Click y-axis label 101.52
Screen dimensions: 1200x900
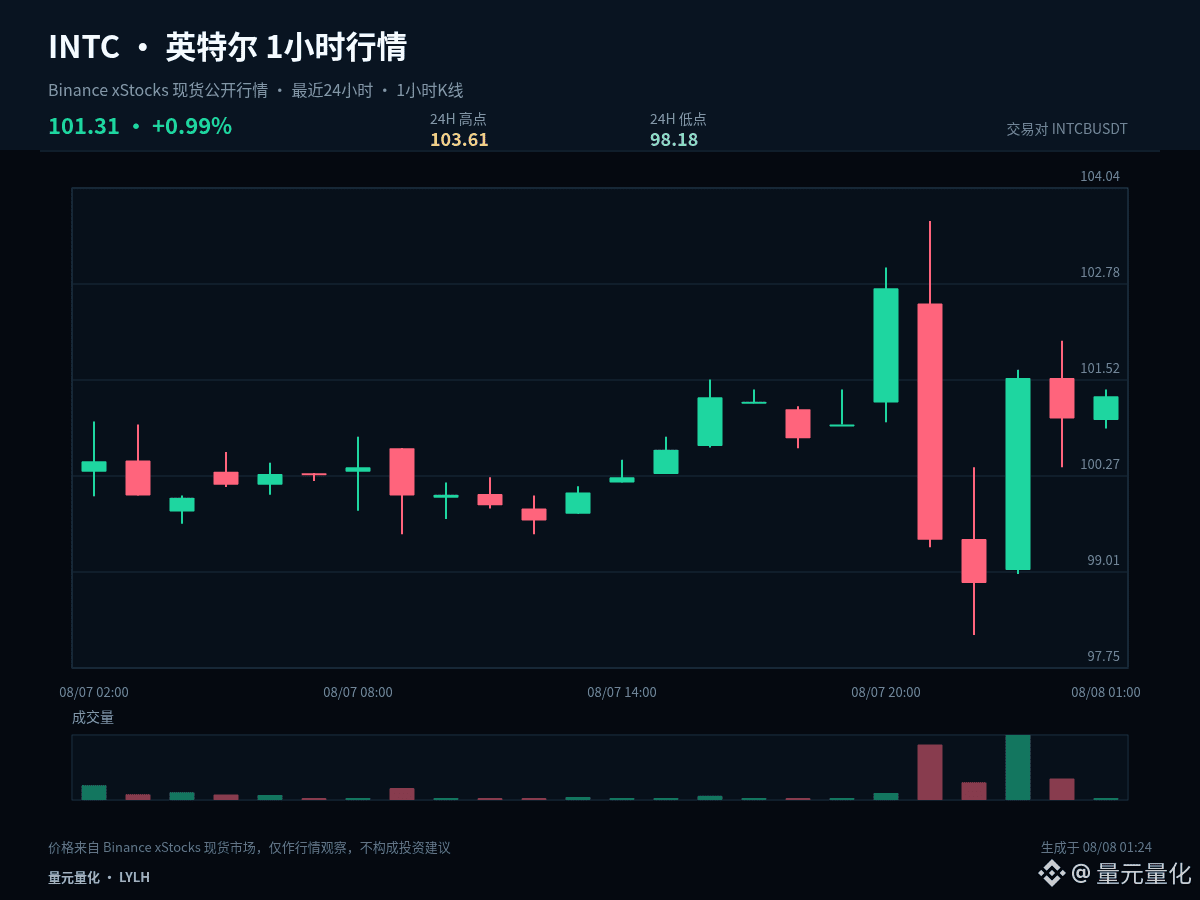[1100, 368]
